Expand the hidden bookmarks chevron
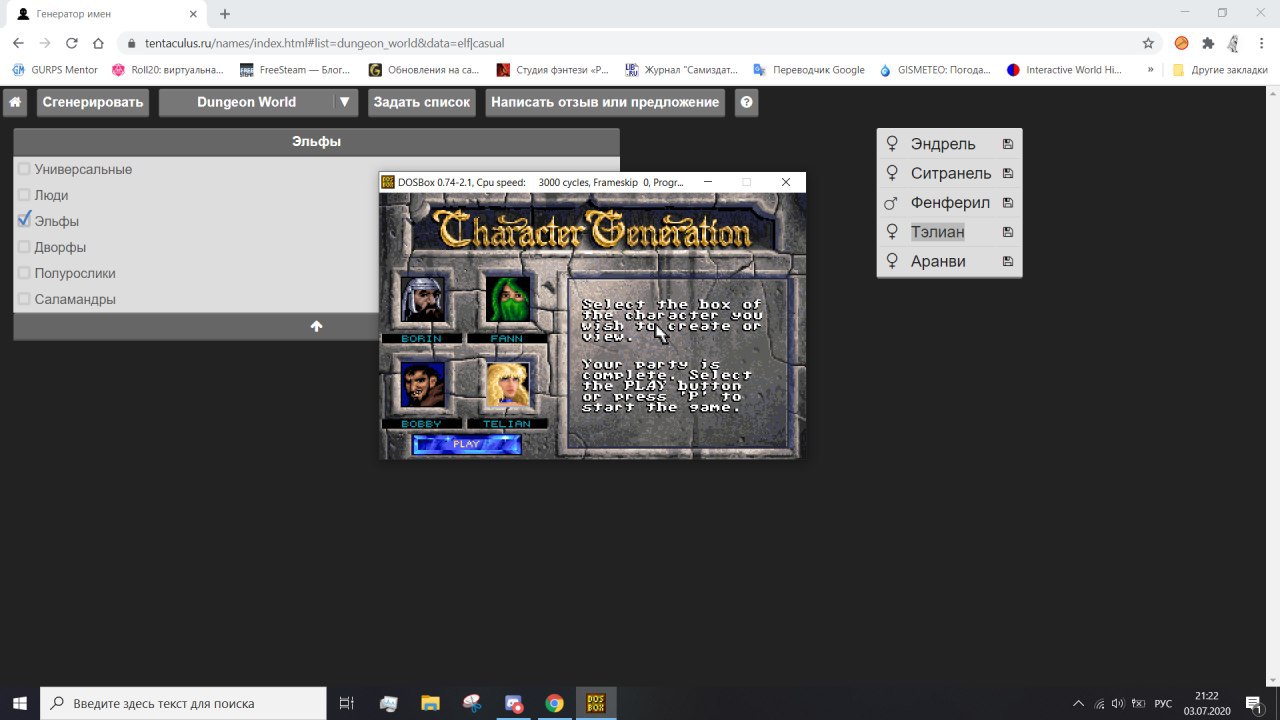 click(1150, 70)
